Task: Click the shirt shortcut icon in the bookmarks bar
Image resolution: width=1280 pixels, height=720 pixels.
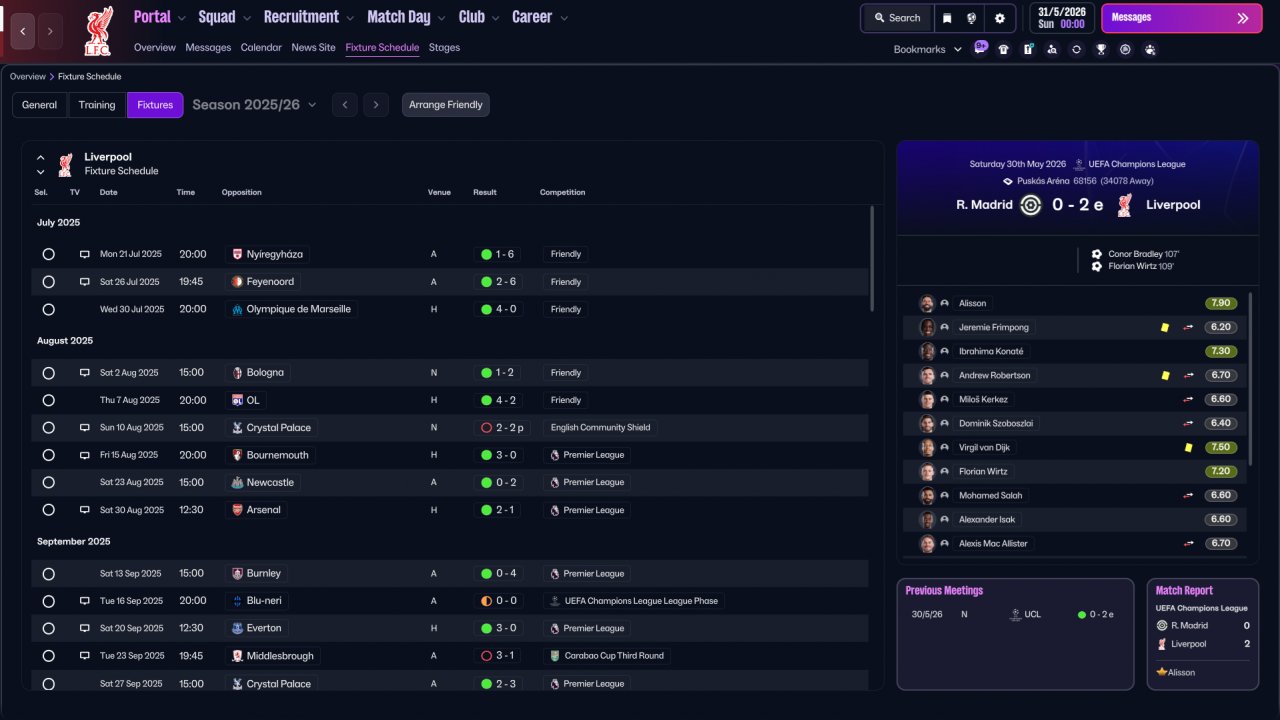Action: [x=1003, y=49]
